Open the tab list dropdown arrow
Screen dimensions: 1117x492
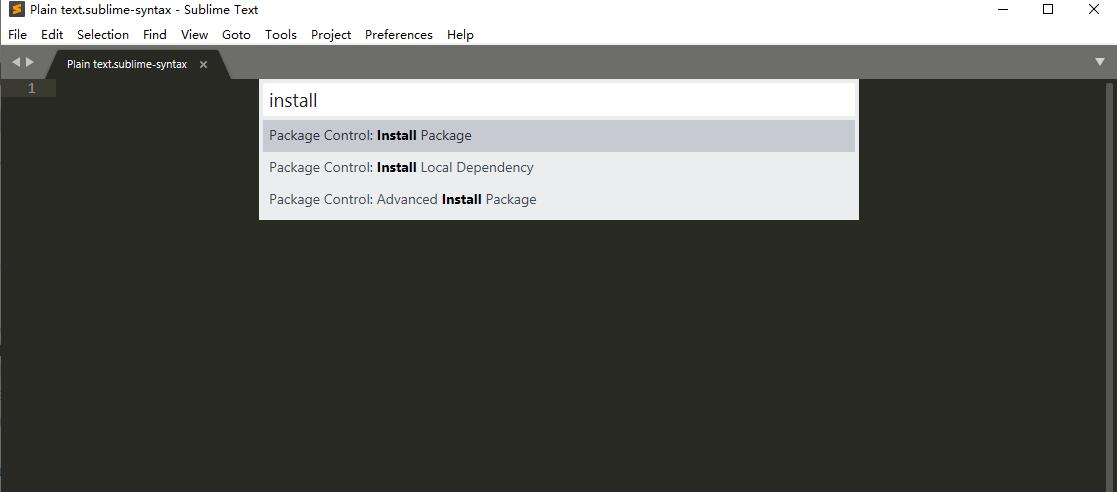click(x=1100, y=62)
